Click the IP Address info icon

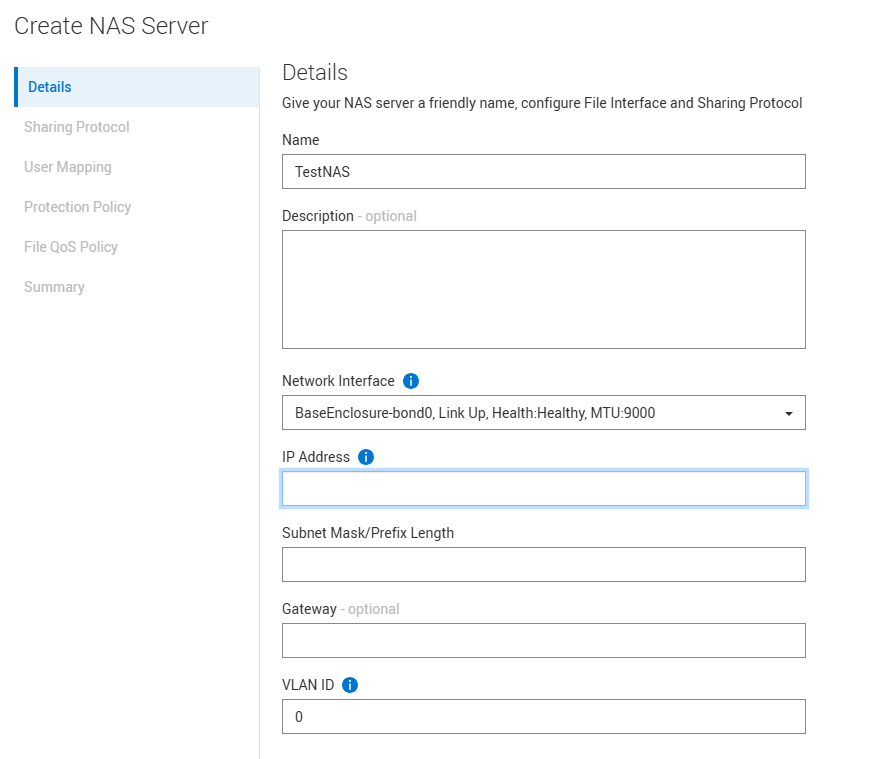tap(365, 457)
